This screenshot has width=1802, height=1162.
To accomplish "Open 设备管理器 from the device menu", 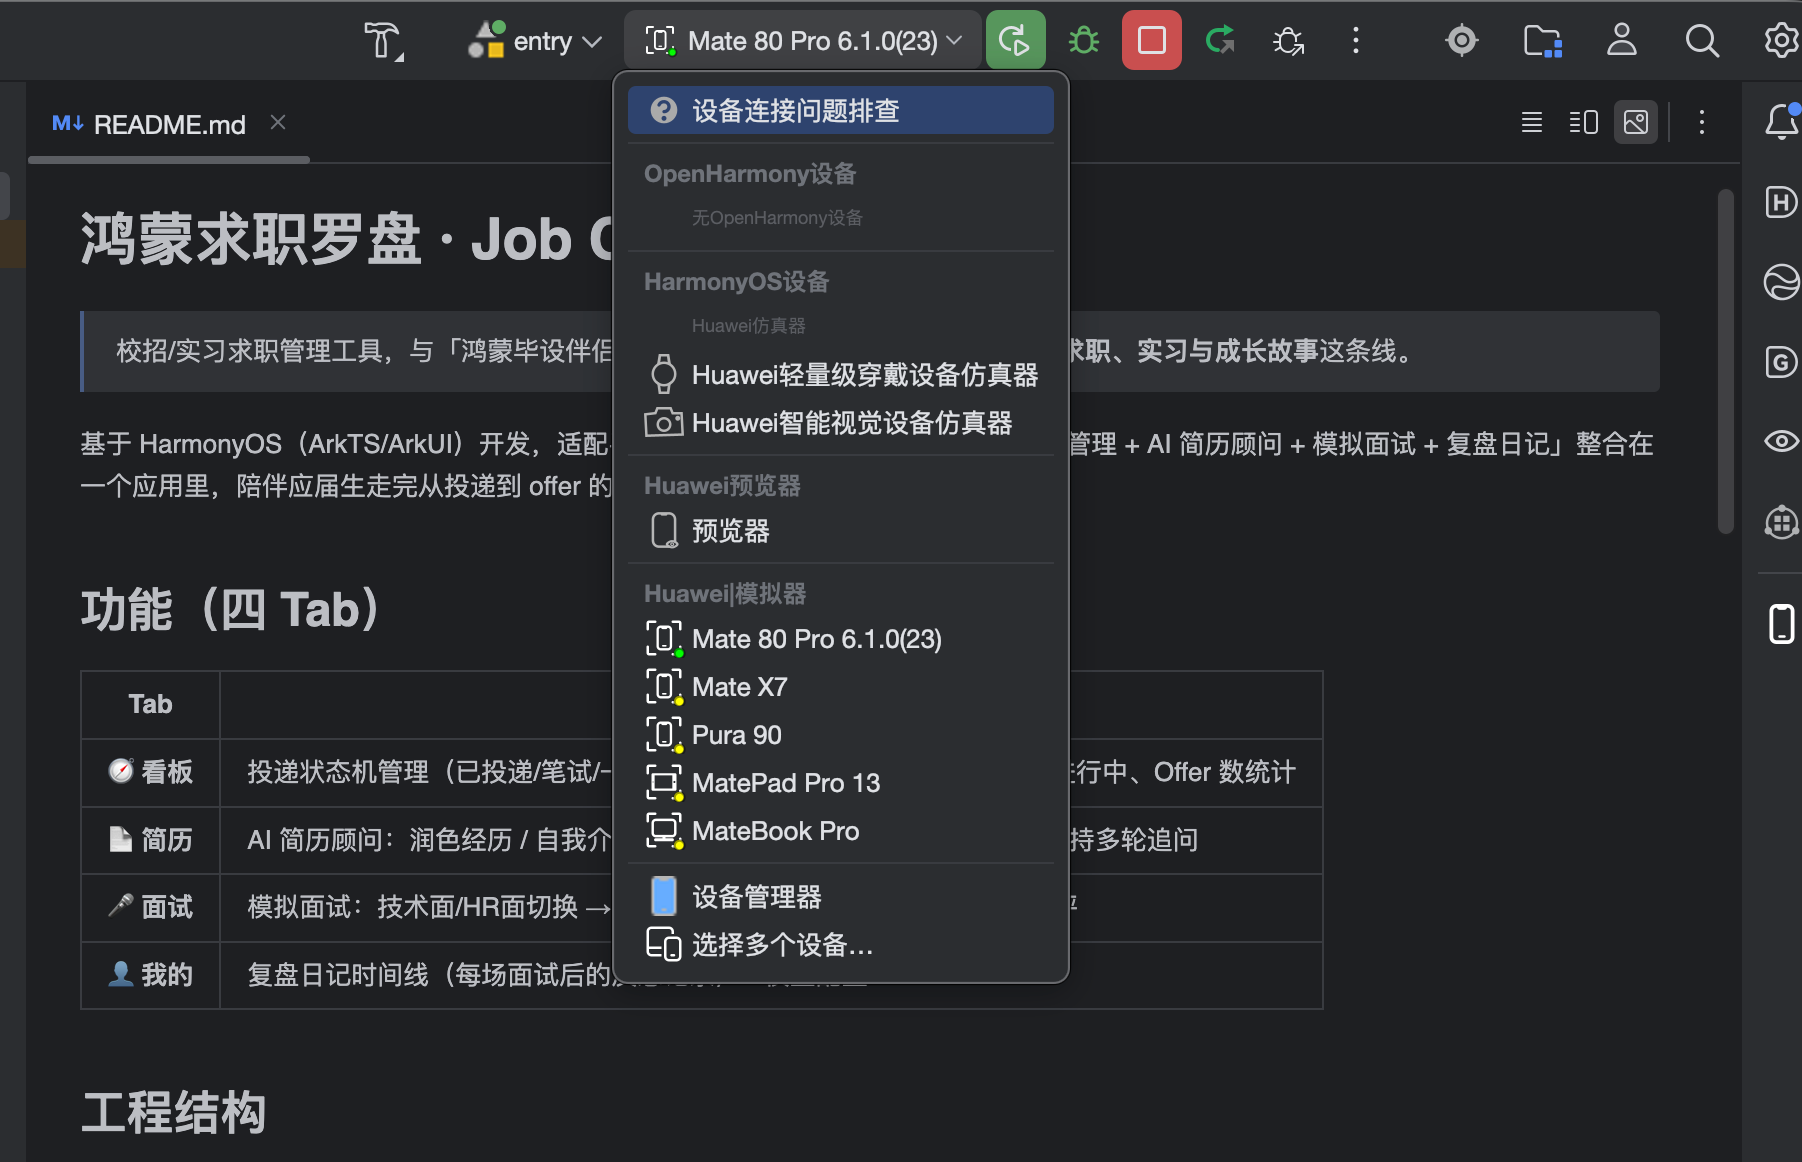I will pos(841,897).
